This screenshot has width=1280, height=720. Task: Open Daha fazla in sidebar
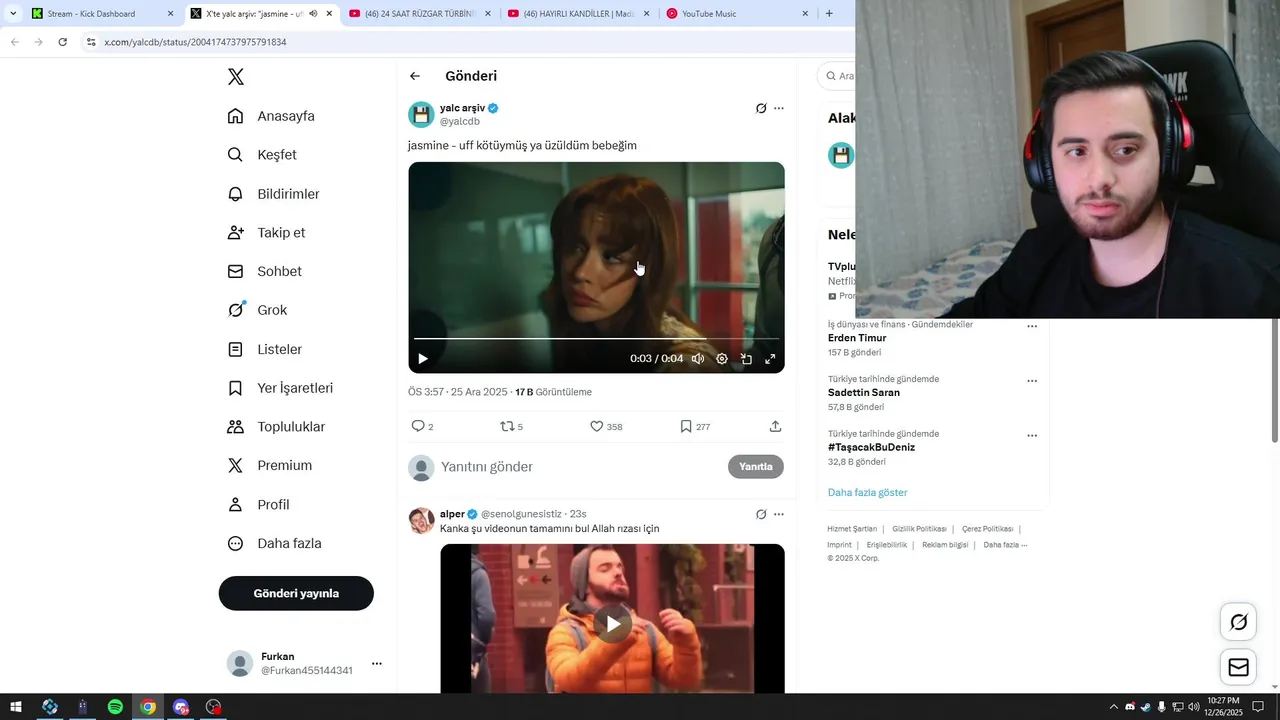[274, 544]
